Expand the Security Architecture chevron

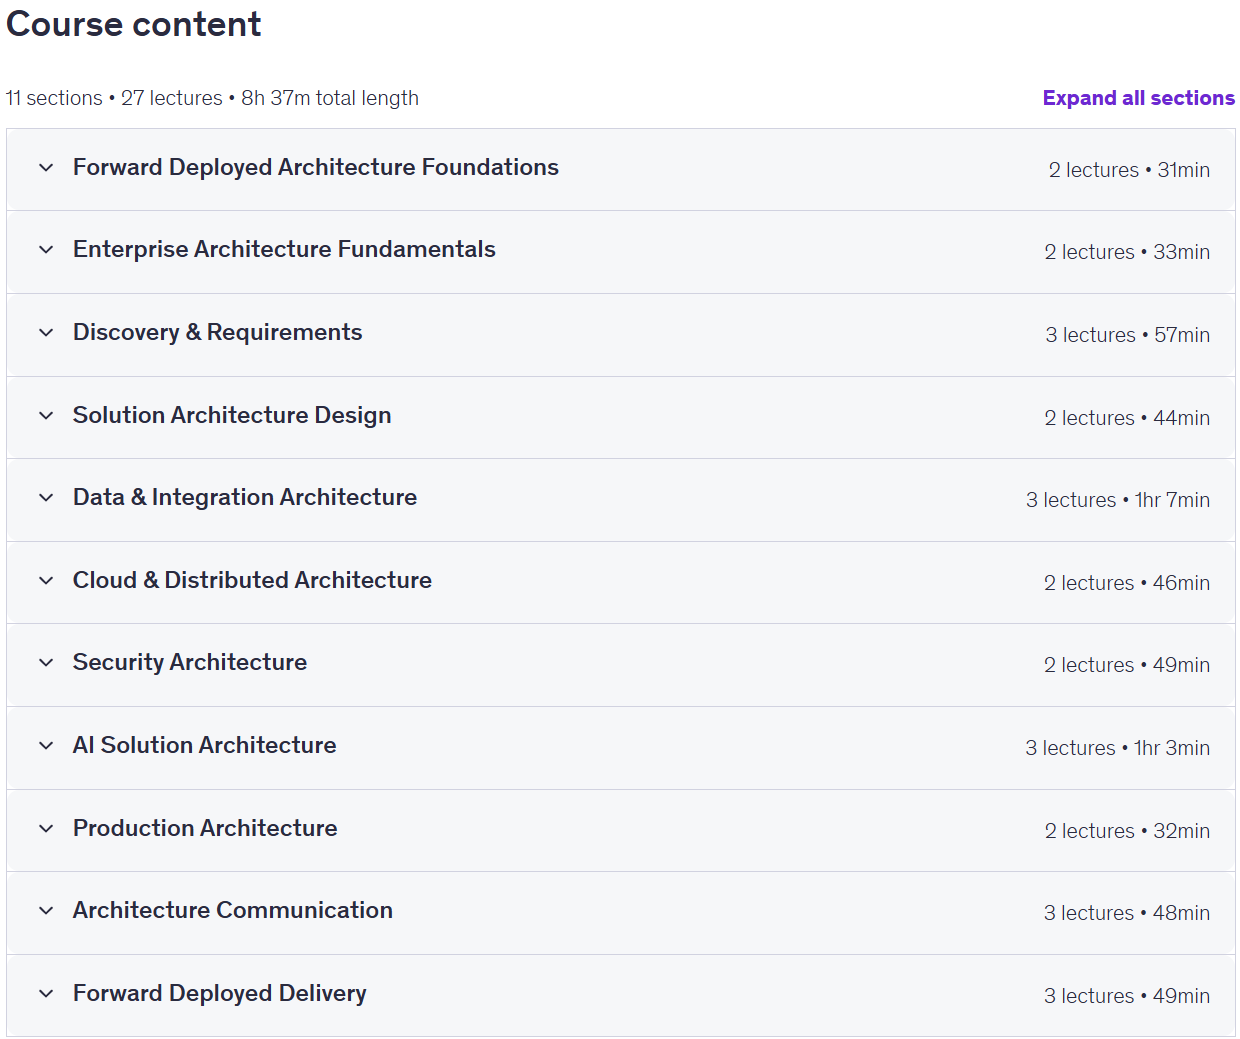click(46, 663)
